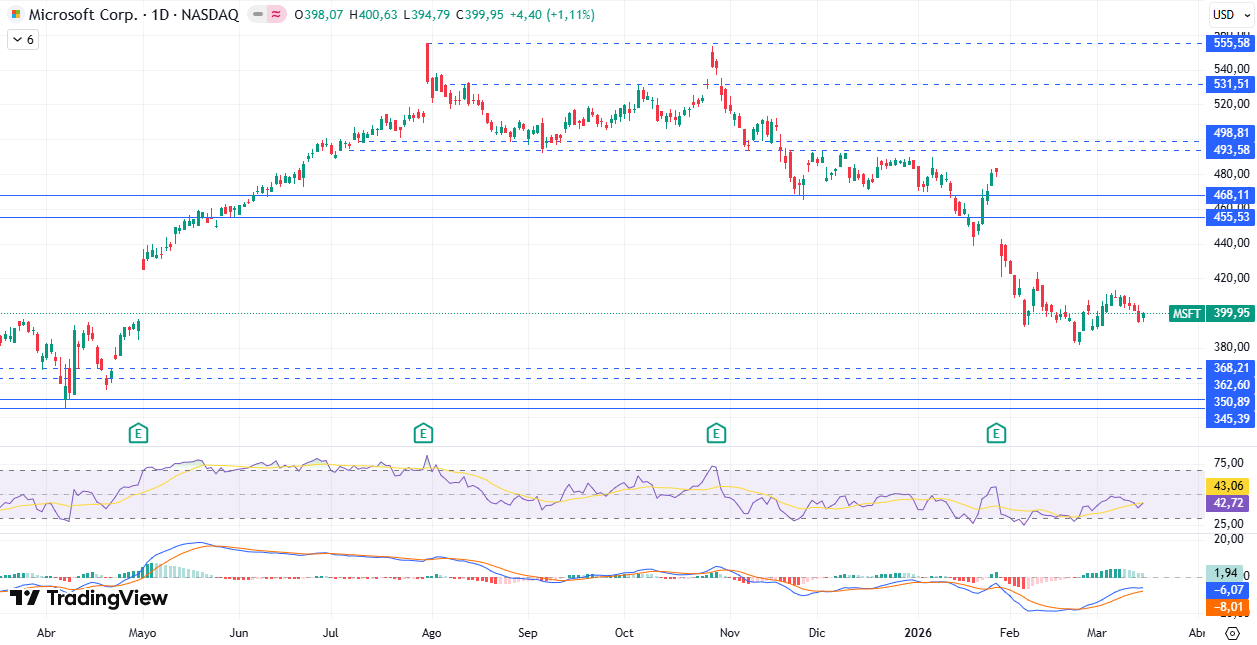1257x645 pixels.
Task: Select the MSFT price label on axis
Action: [x=1187, y=313]
